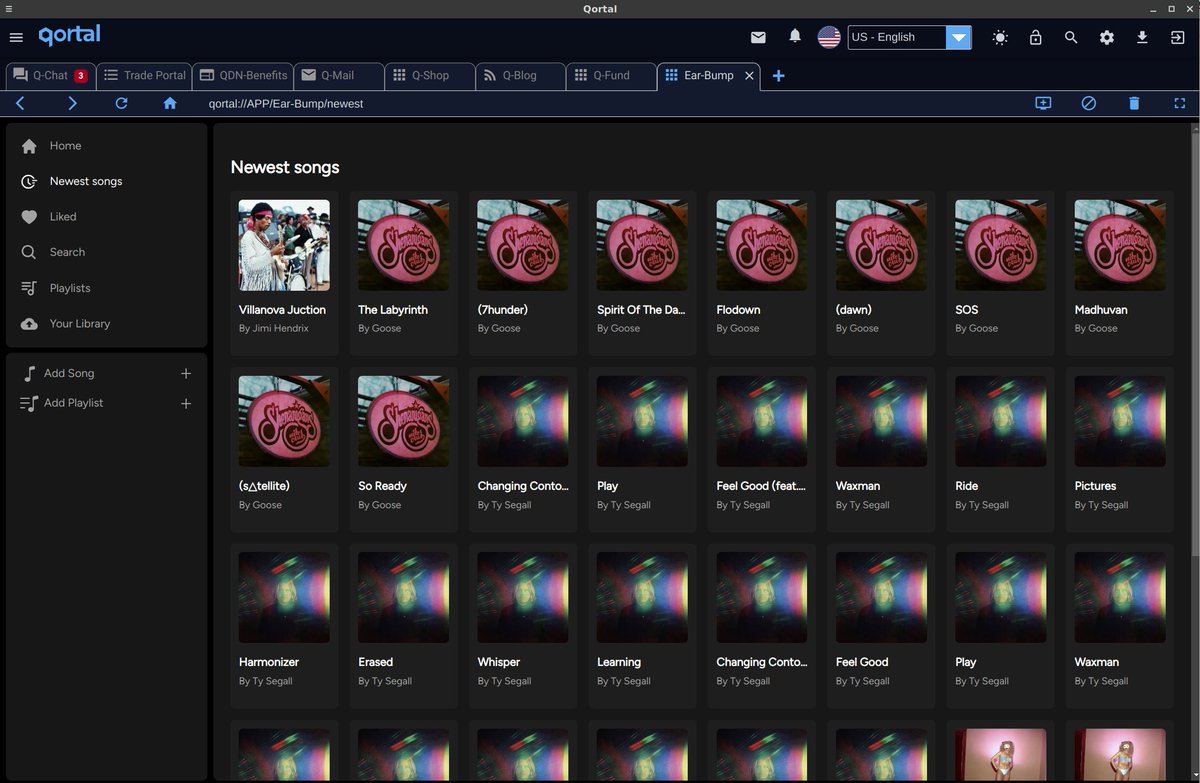Click the "Feel Good (feat..." song title

[761, 486]
